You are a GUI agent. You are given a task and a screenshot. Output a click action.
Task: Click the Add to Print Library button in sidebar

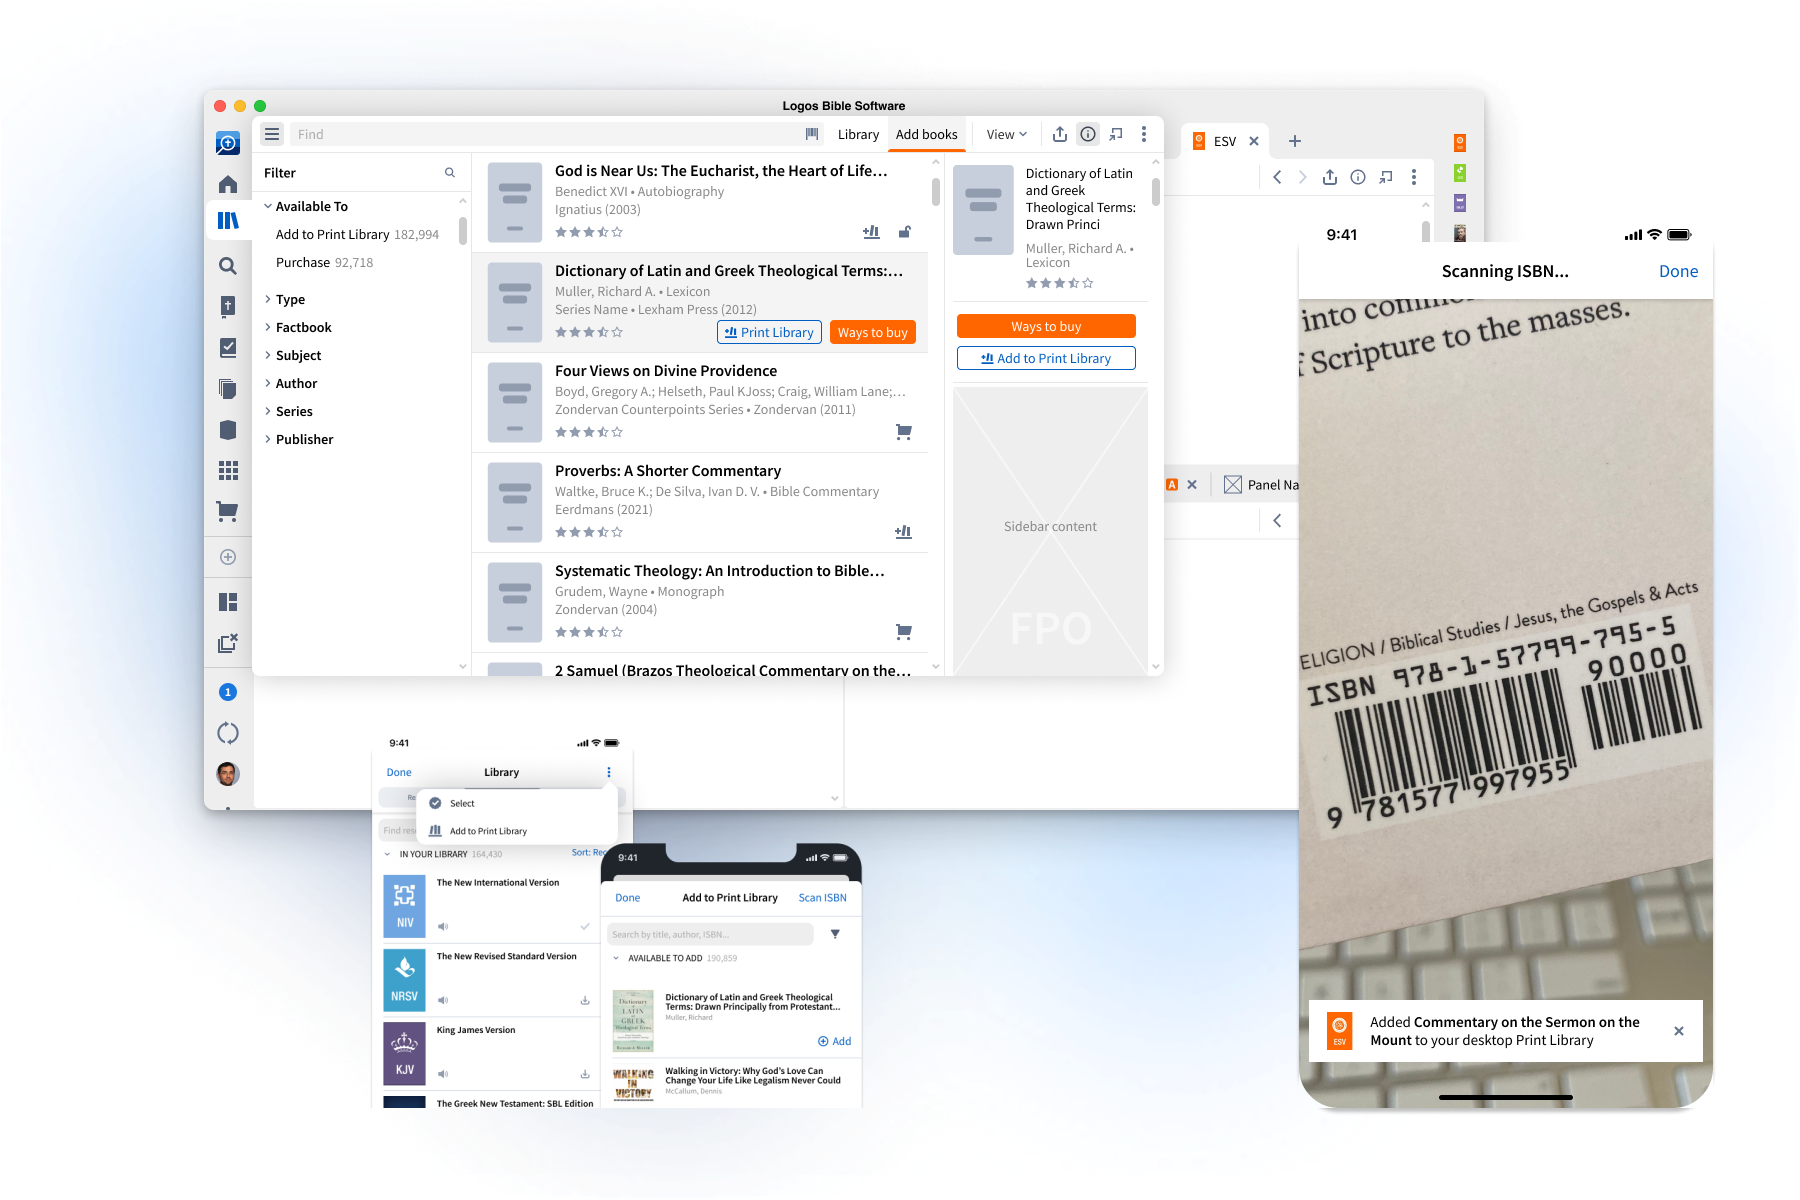[x=1046, y=358]
